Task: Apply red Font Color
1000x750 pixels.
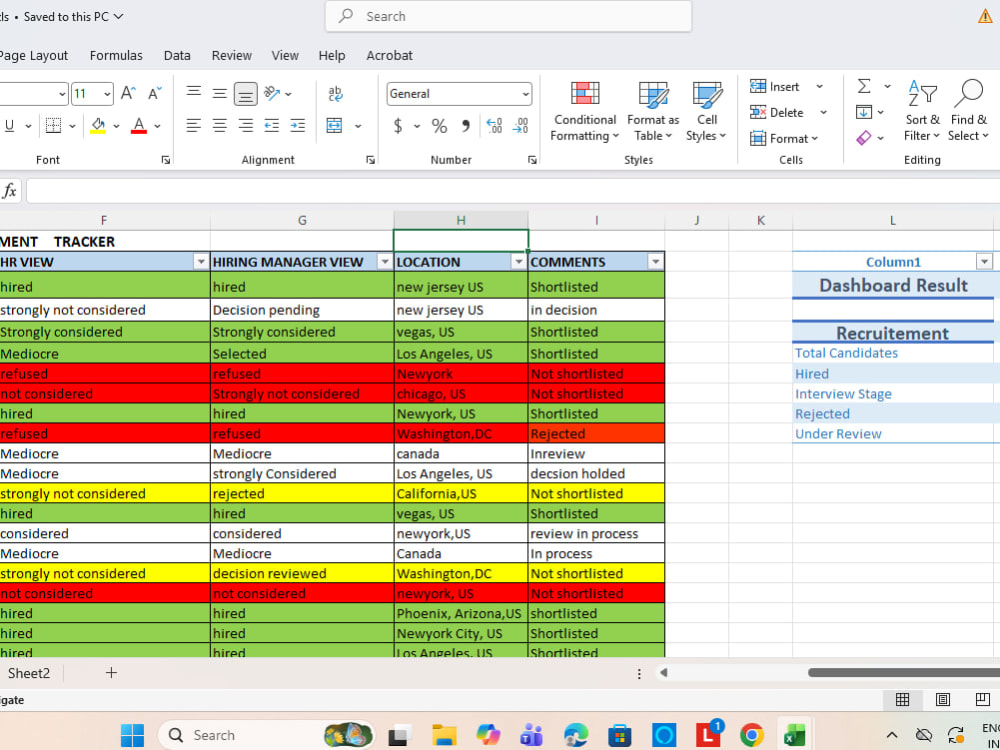Action: 138,126
